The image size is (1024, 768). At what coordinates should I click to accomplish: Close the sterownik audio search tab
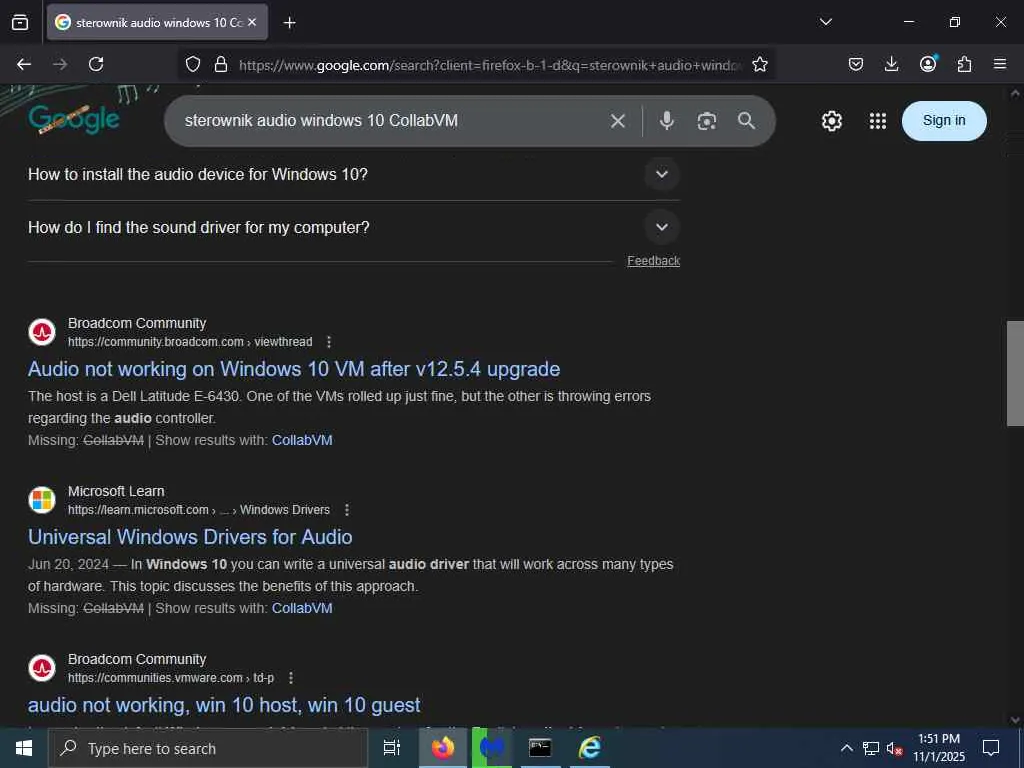[x=252, y=22]
